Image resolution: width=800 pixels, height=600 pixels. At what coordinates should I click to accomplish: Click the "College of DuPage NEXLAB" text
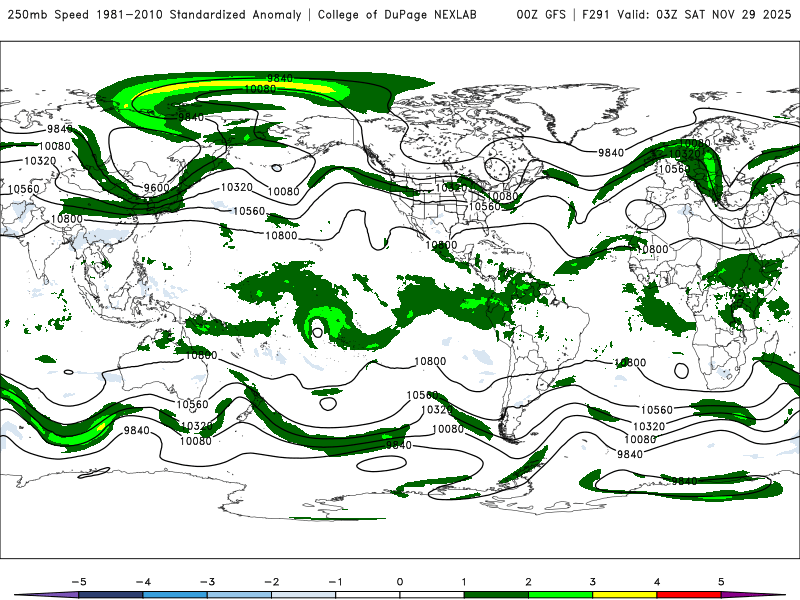[x=397, y=15]
